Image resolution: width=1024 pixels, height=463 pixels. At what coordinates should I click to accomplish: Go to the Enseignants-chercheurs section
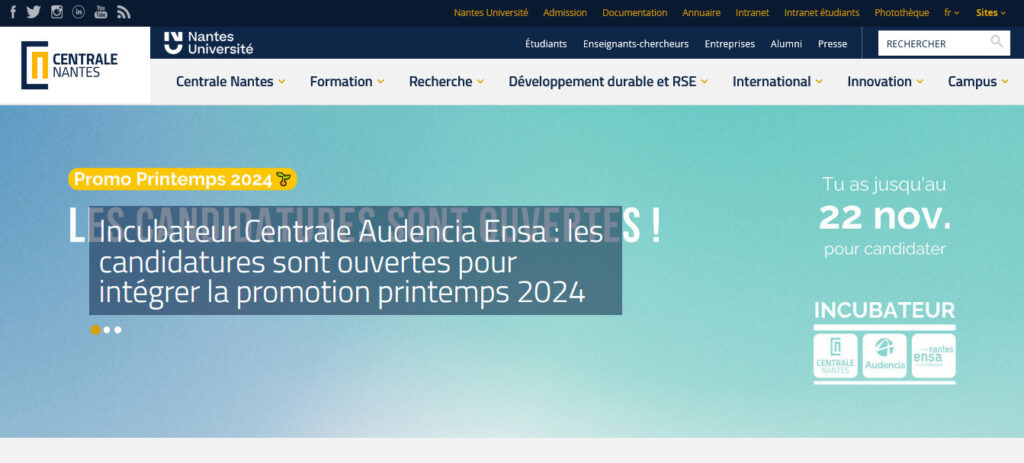635,44
